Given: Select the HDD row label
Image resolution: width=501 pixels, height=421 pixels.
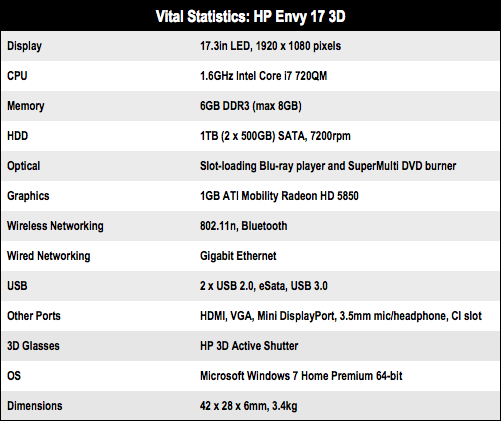Looking at the screenshot, I should [x=17, y=136].
